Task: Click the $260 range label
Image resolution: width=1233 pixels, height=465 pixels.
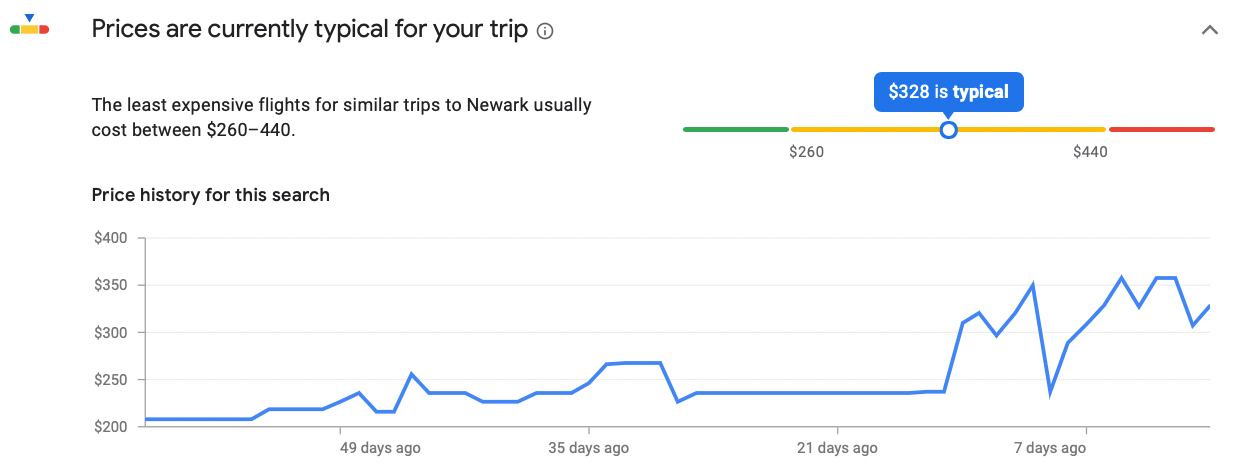Action: click(x=806, y=152)
